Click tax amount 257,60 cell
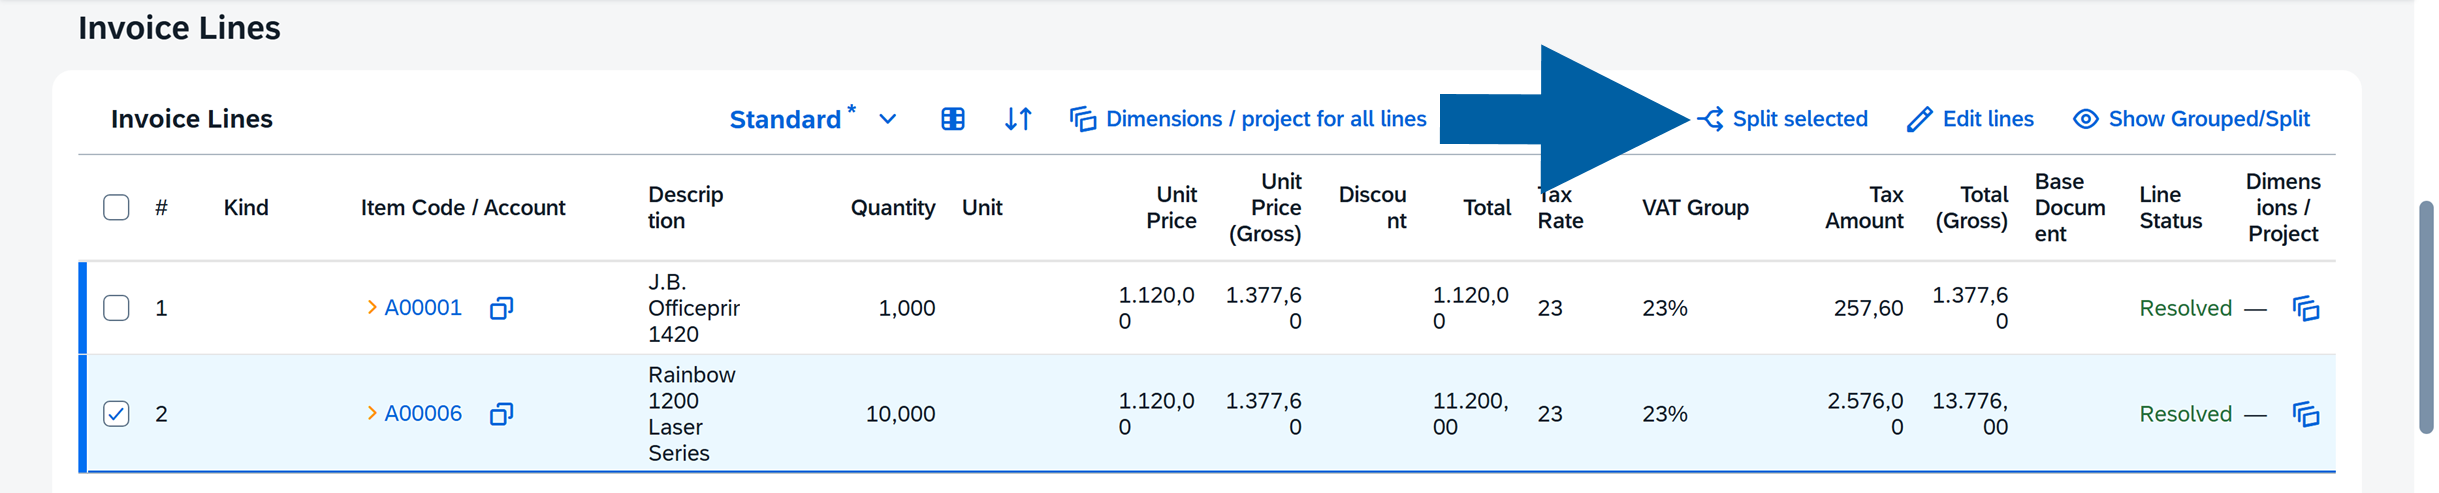 click(x=1868, y=308)
